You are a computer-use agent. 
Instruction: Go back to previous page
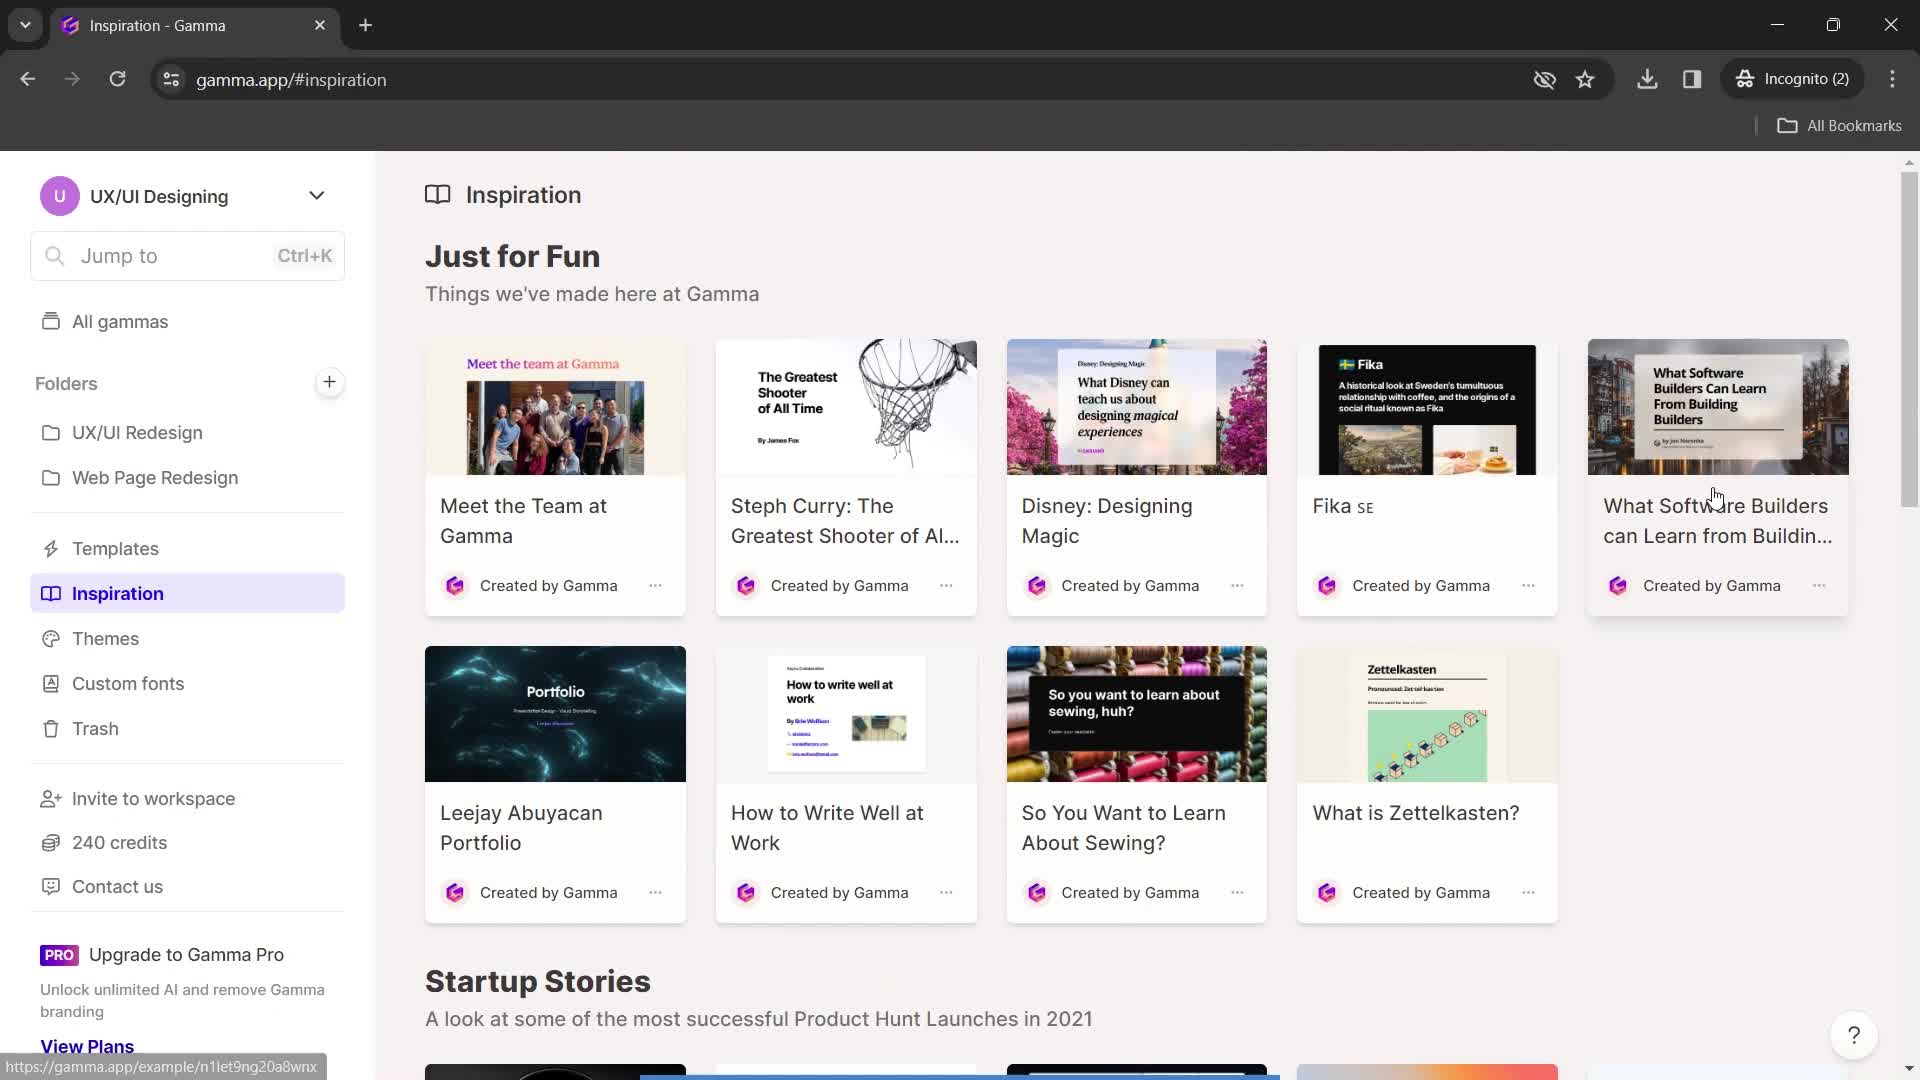28,80
